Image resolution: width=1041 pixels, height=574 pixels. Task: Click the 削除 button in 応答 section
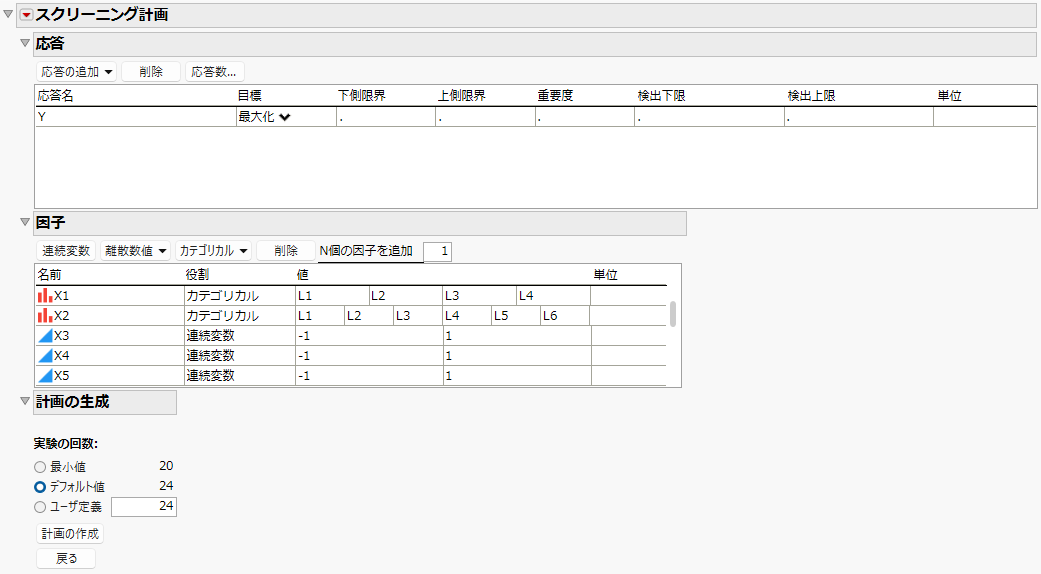(151, 72)
